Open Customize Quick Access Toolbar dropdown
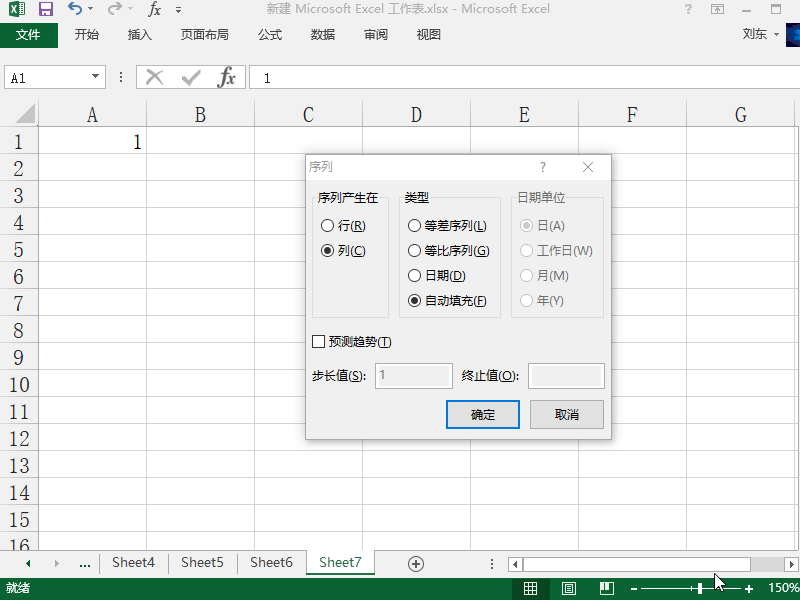The height and width of the screenshot is (600, 800). (179, 10)
